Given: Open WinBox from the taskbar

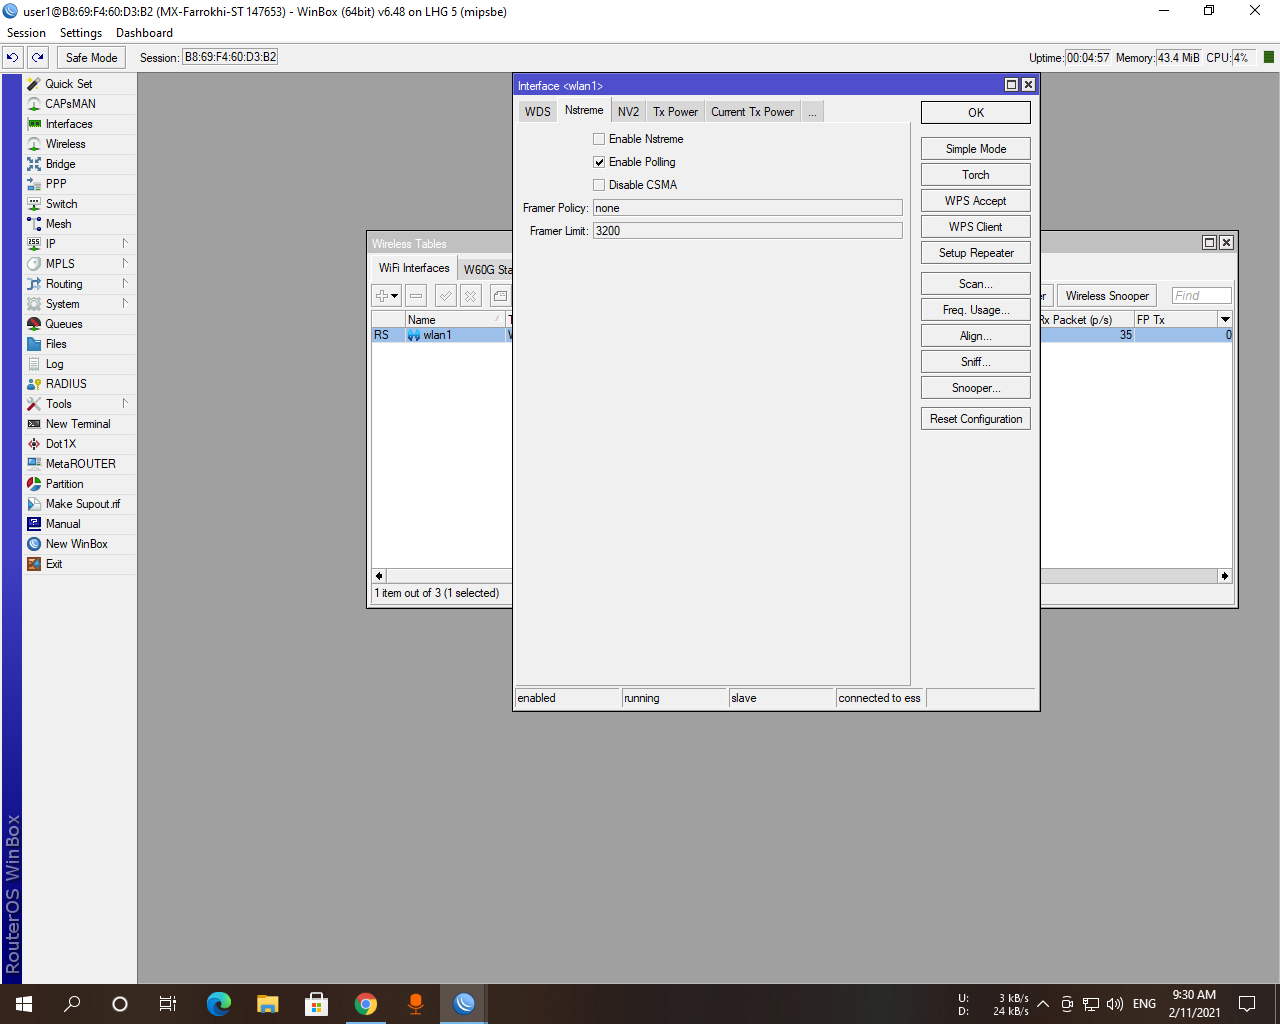Looking at the screenshot, I should (x=463, y=1003).
